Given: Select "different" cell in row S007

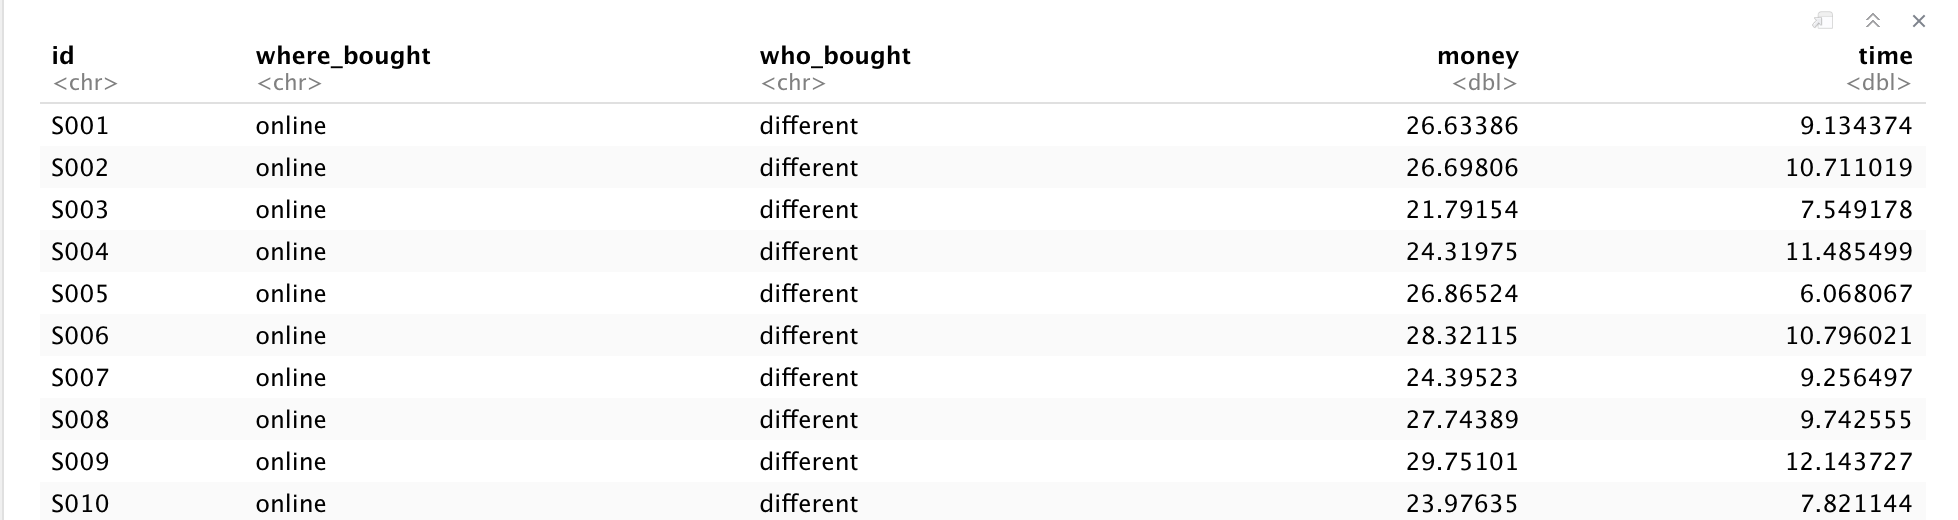Looking at the screenshot, I should pos(808,378).
